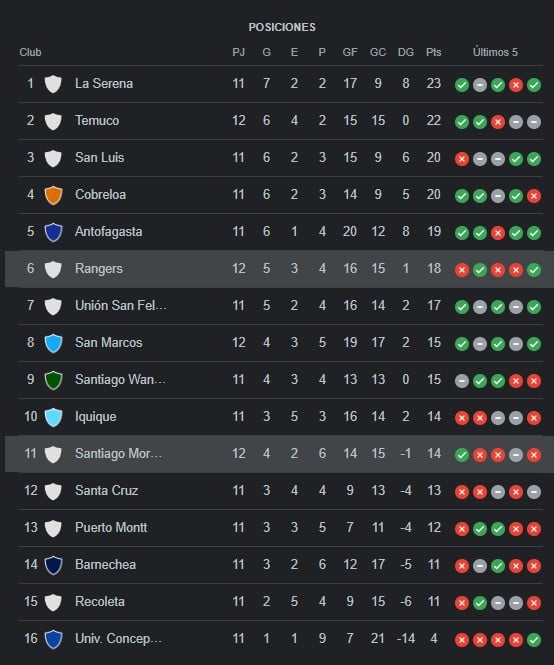Click the Cobreloa orange shield crest
Screen dimensions: 554x665
(x=53, y=195)
